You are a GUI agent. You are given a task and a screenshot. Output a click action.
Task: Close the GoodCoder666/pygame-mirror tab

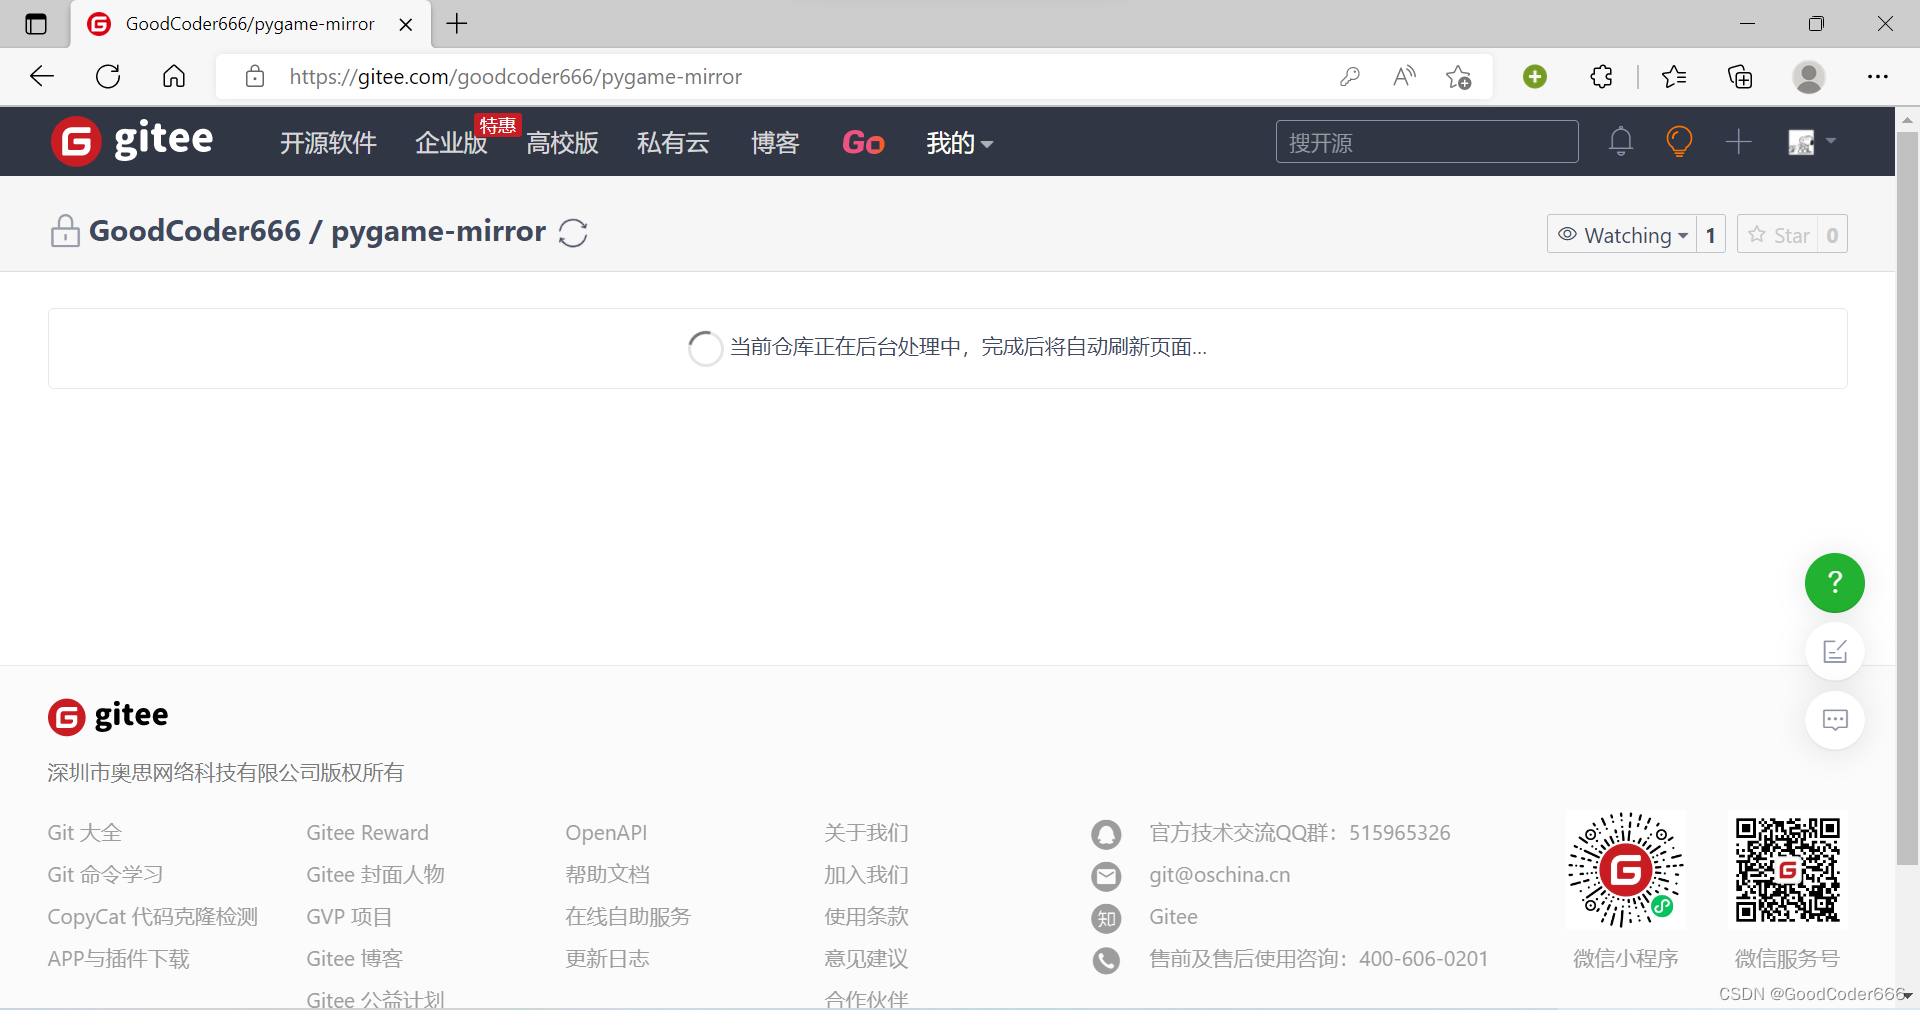406,24
